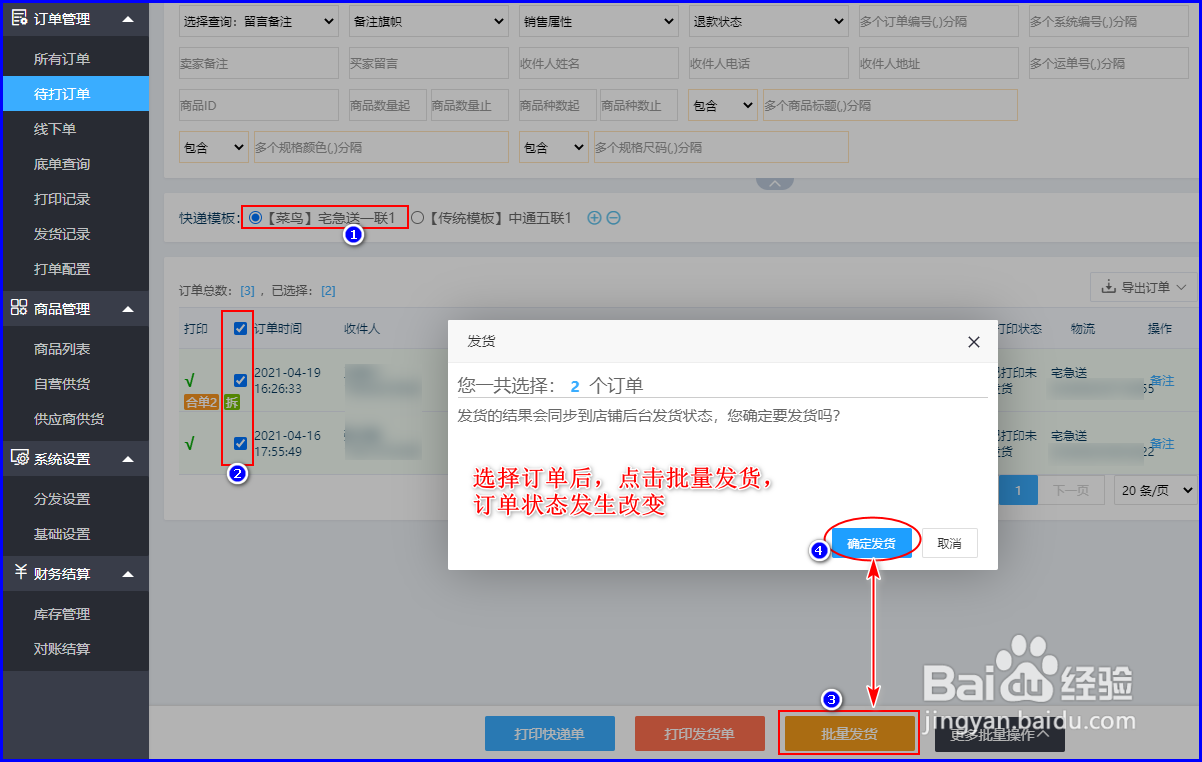Viewport: 1202px width, 762px height.
Task: Click the ⊖ icon to remove an express template
Action: pyautogui.click(x=615, y=217)
